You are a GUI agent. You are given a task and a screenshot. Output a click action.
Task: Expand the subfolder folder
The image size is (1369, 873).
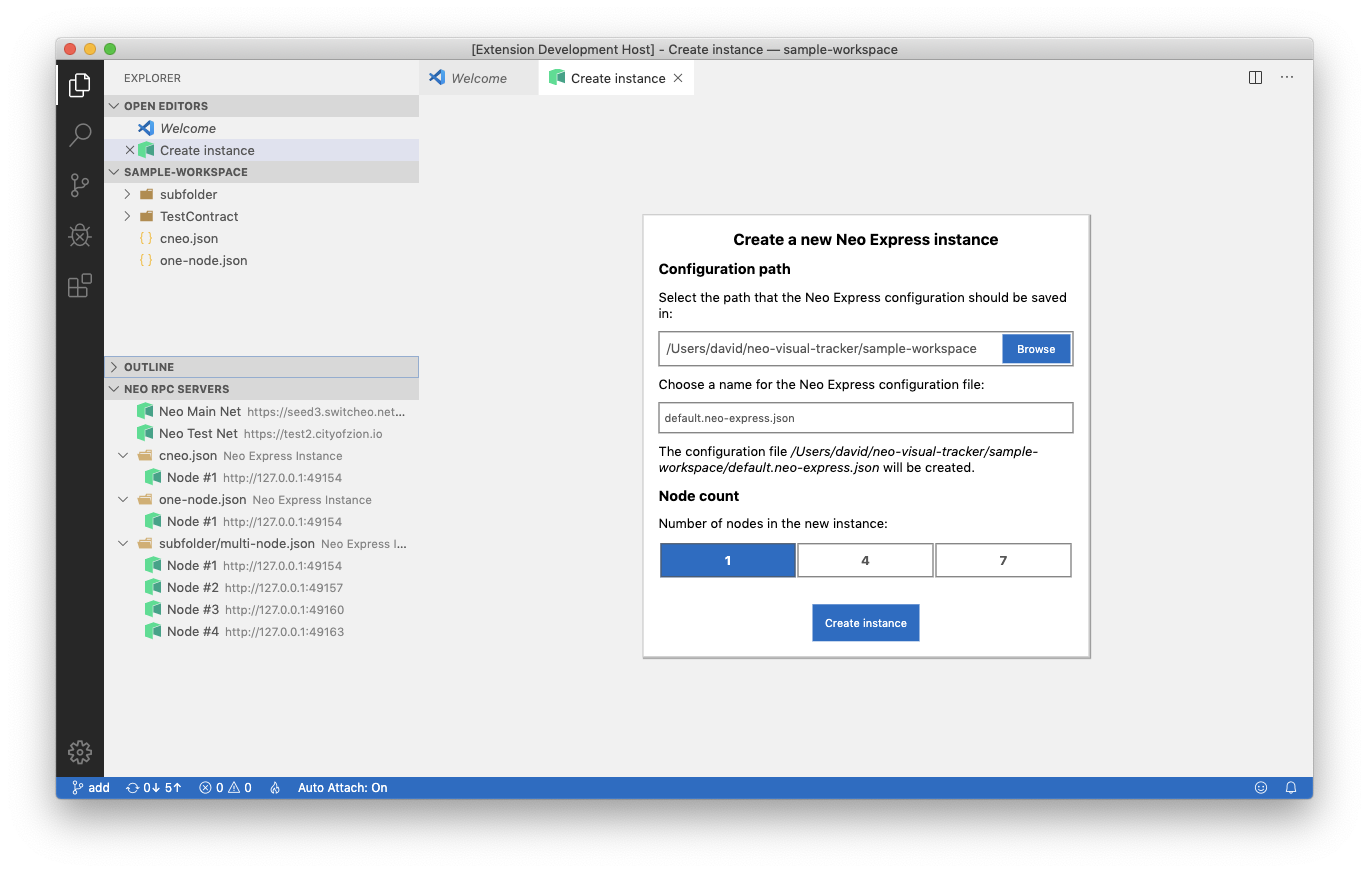127,194
